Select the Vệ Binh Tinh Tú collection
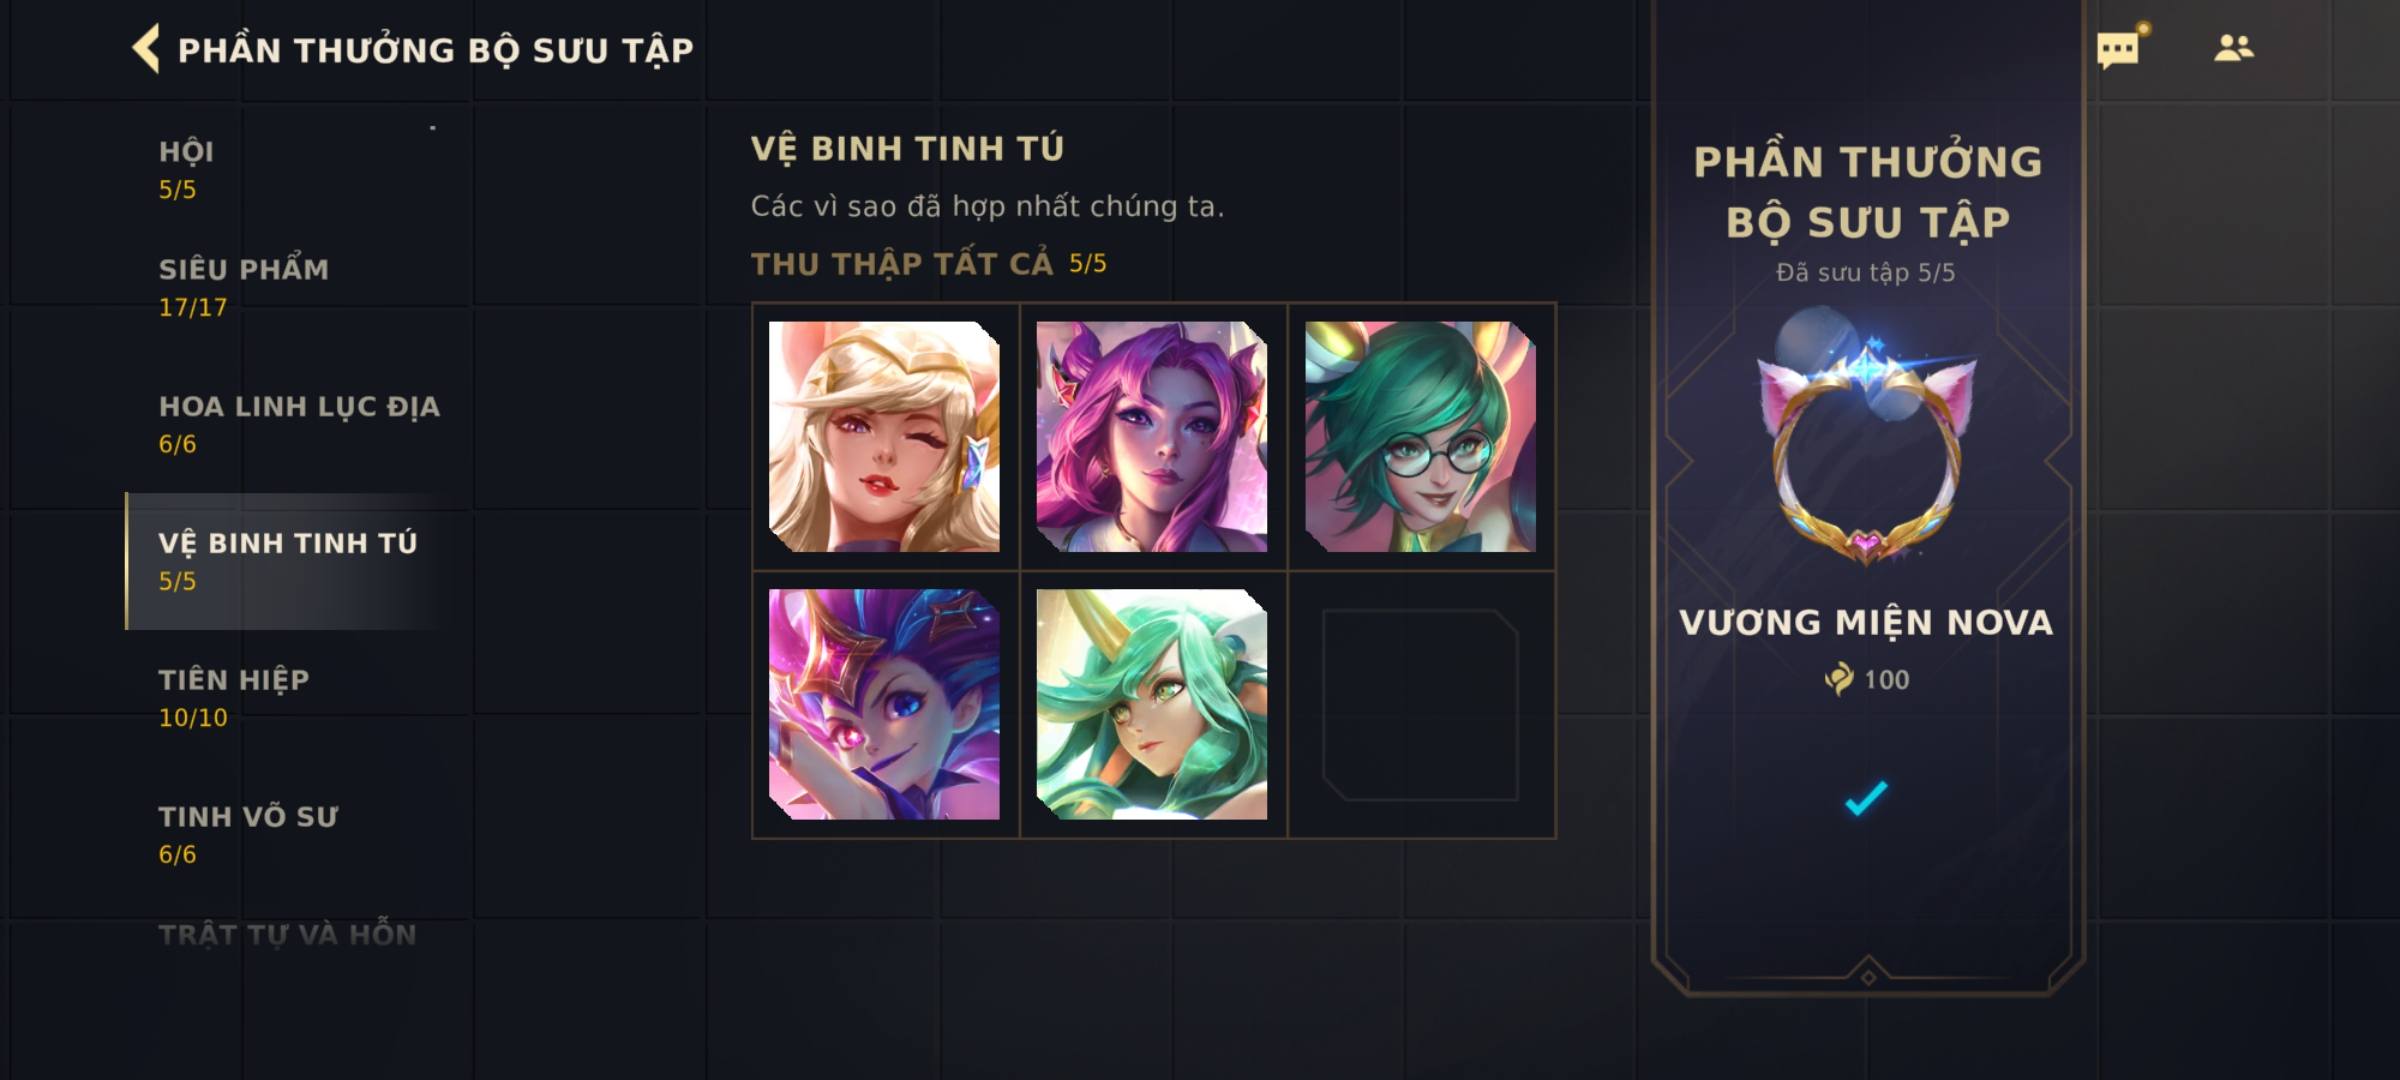Viewport: 2400px width, 1080px height. pyautogui.click(x=290, y=561)
